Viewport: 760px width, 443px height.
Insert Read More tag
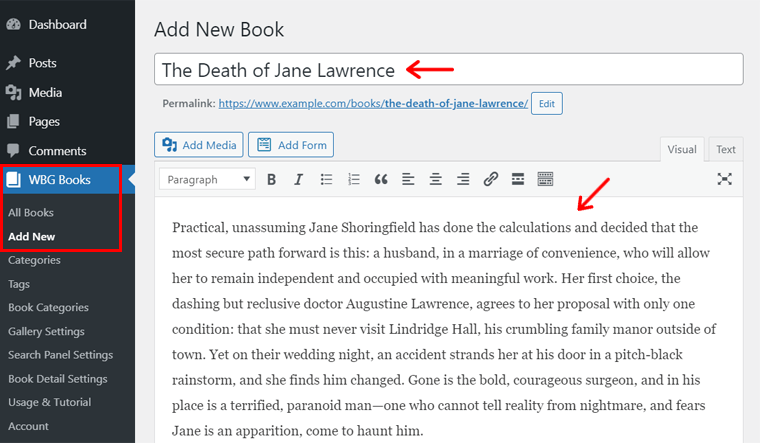tap(517, 180)
